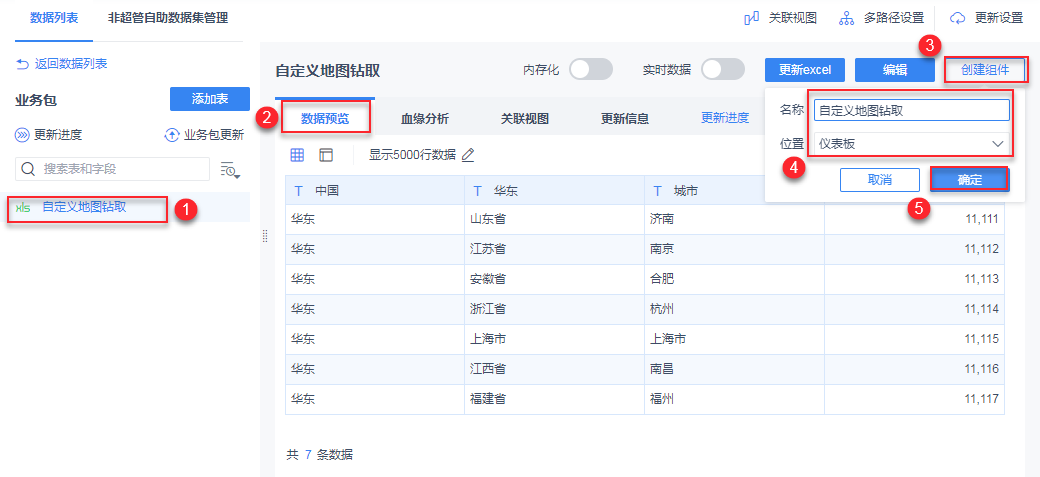Select 自定义地图钻取 table in sidebar
This screenshot has height=477, width=1040.
84,208
